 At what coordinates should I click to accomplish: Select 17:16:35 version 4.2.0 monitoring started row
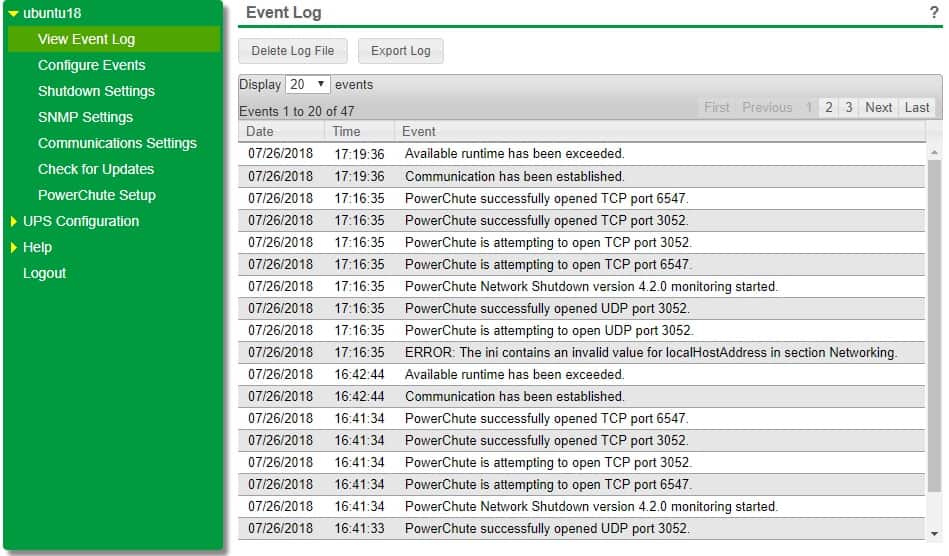[x=582, y=286]
